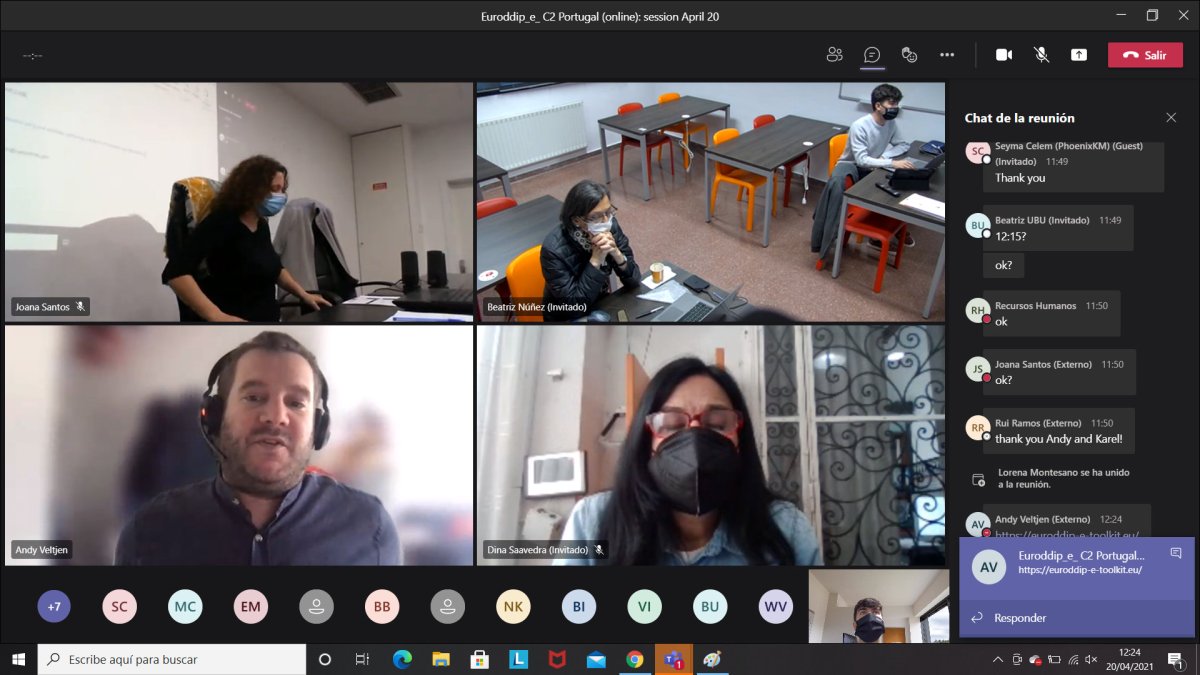Open Google Chrome from the taskbar
This screenshot has height=675, width=1200.
point(634,660)
